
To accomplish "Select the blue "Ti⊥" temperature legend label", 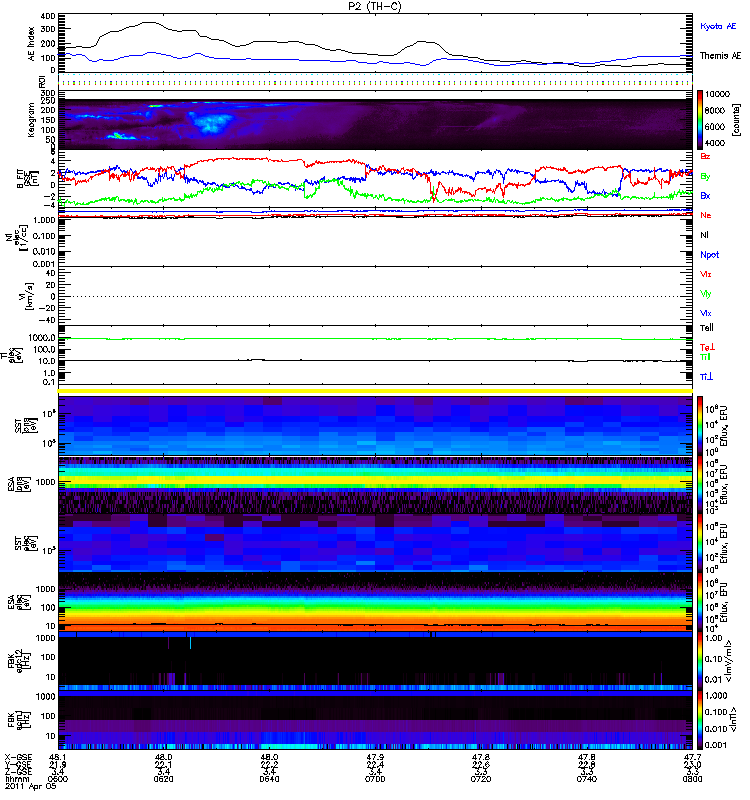I will pos(706,377).
